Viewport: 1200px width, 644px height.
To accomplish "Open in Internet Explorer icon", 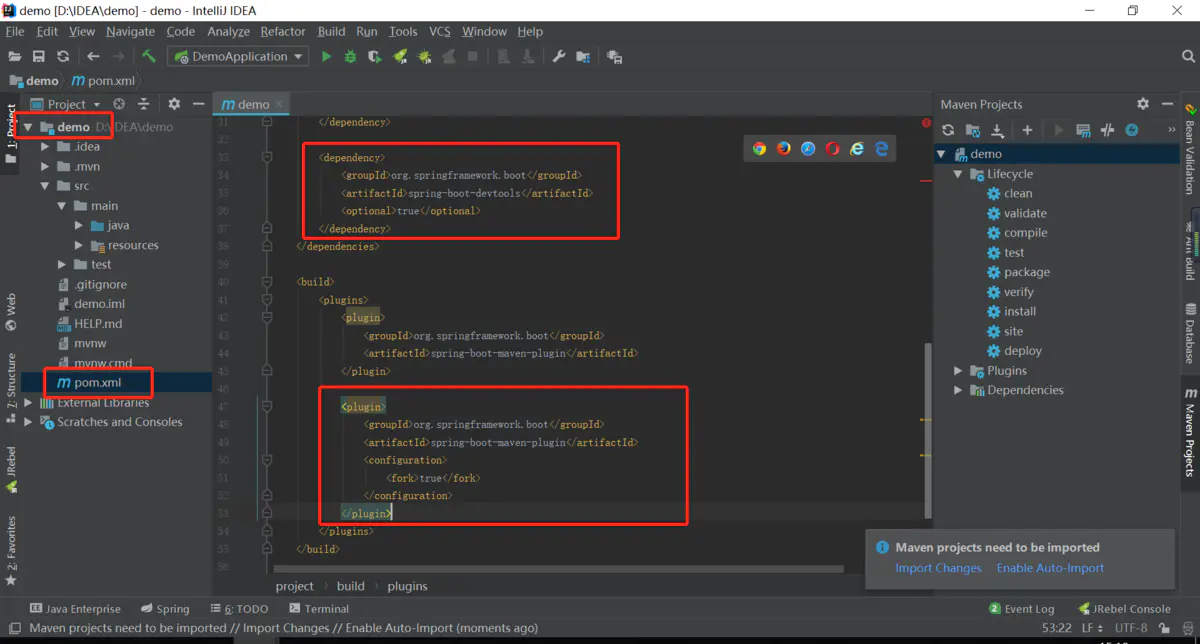I will pos(857,149).
